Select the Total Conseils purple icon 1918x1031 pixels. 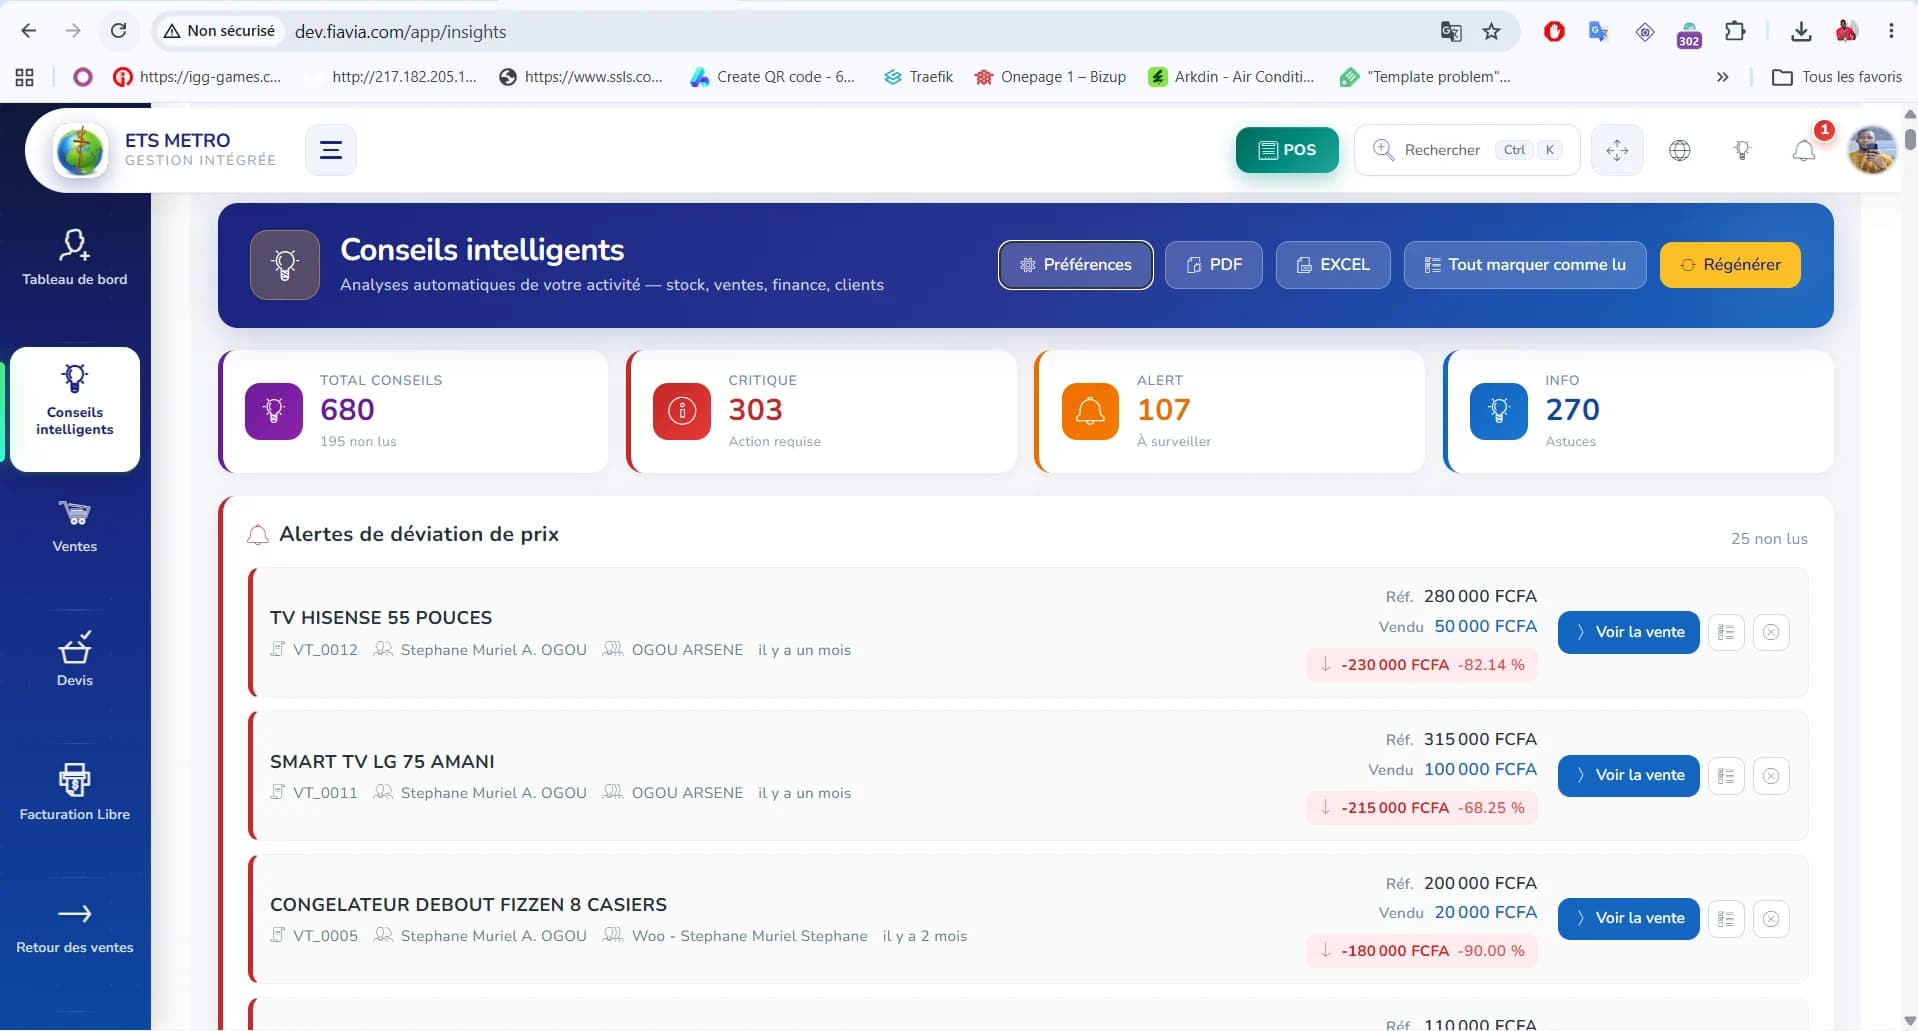click(274, 411)
